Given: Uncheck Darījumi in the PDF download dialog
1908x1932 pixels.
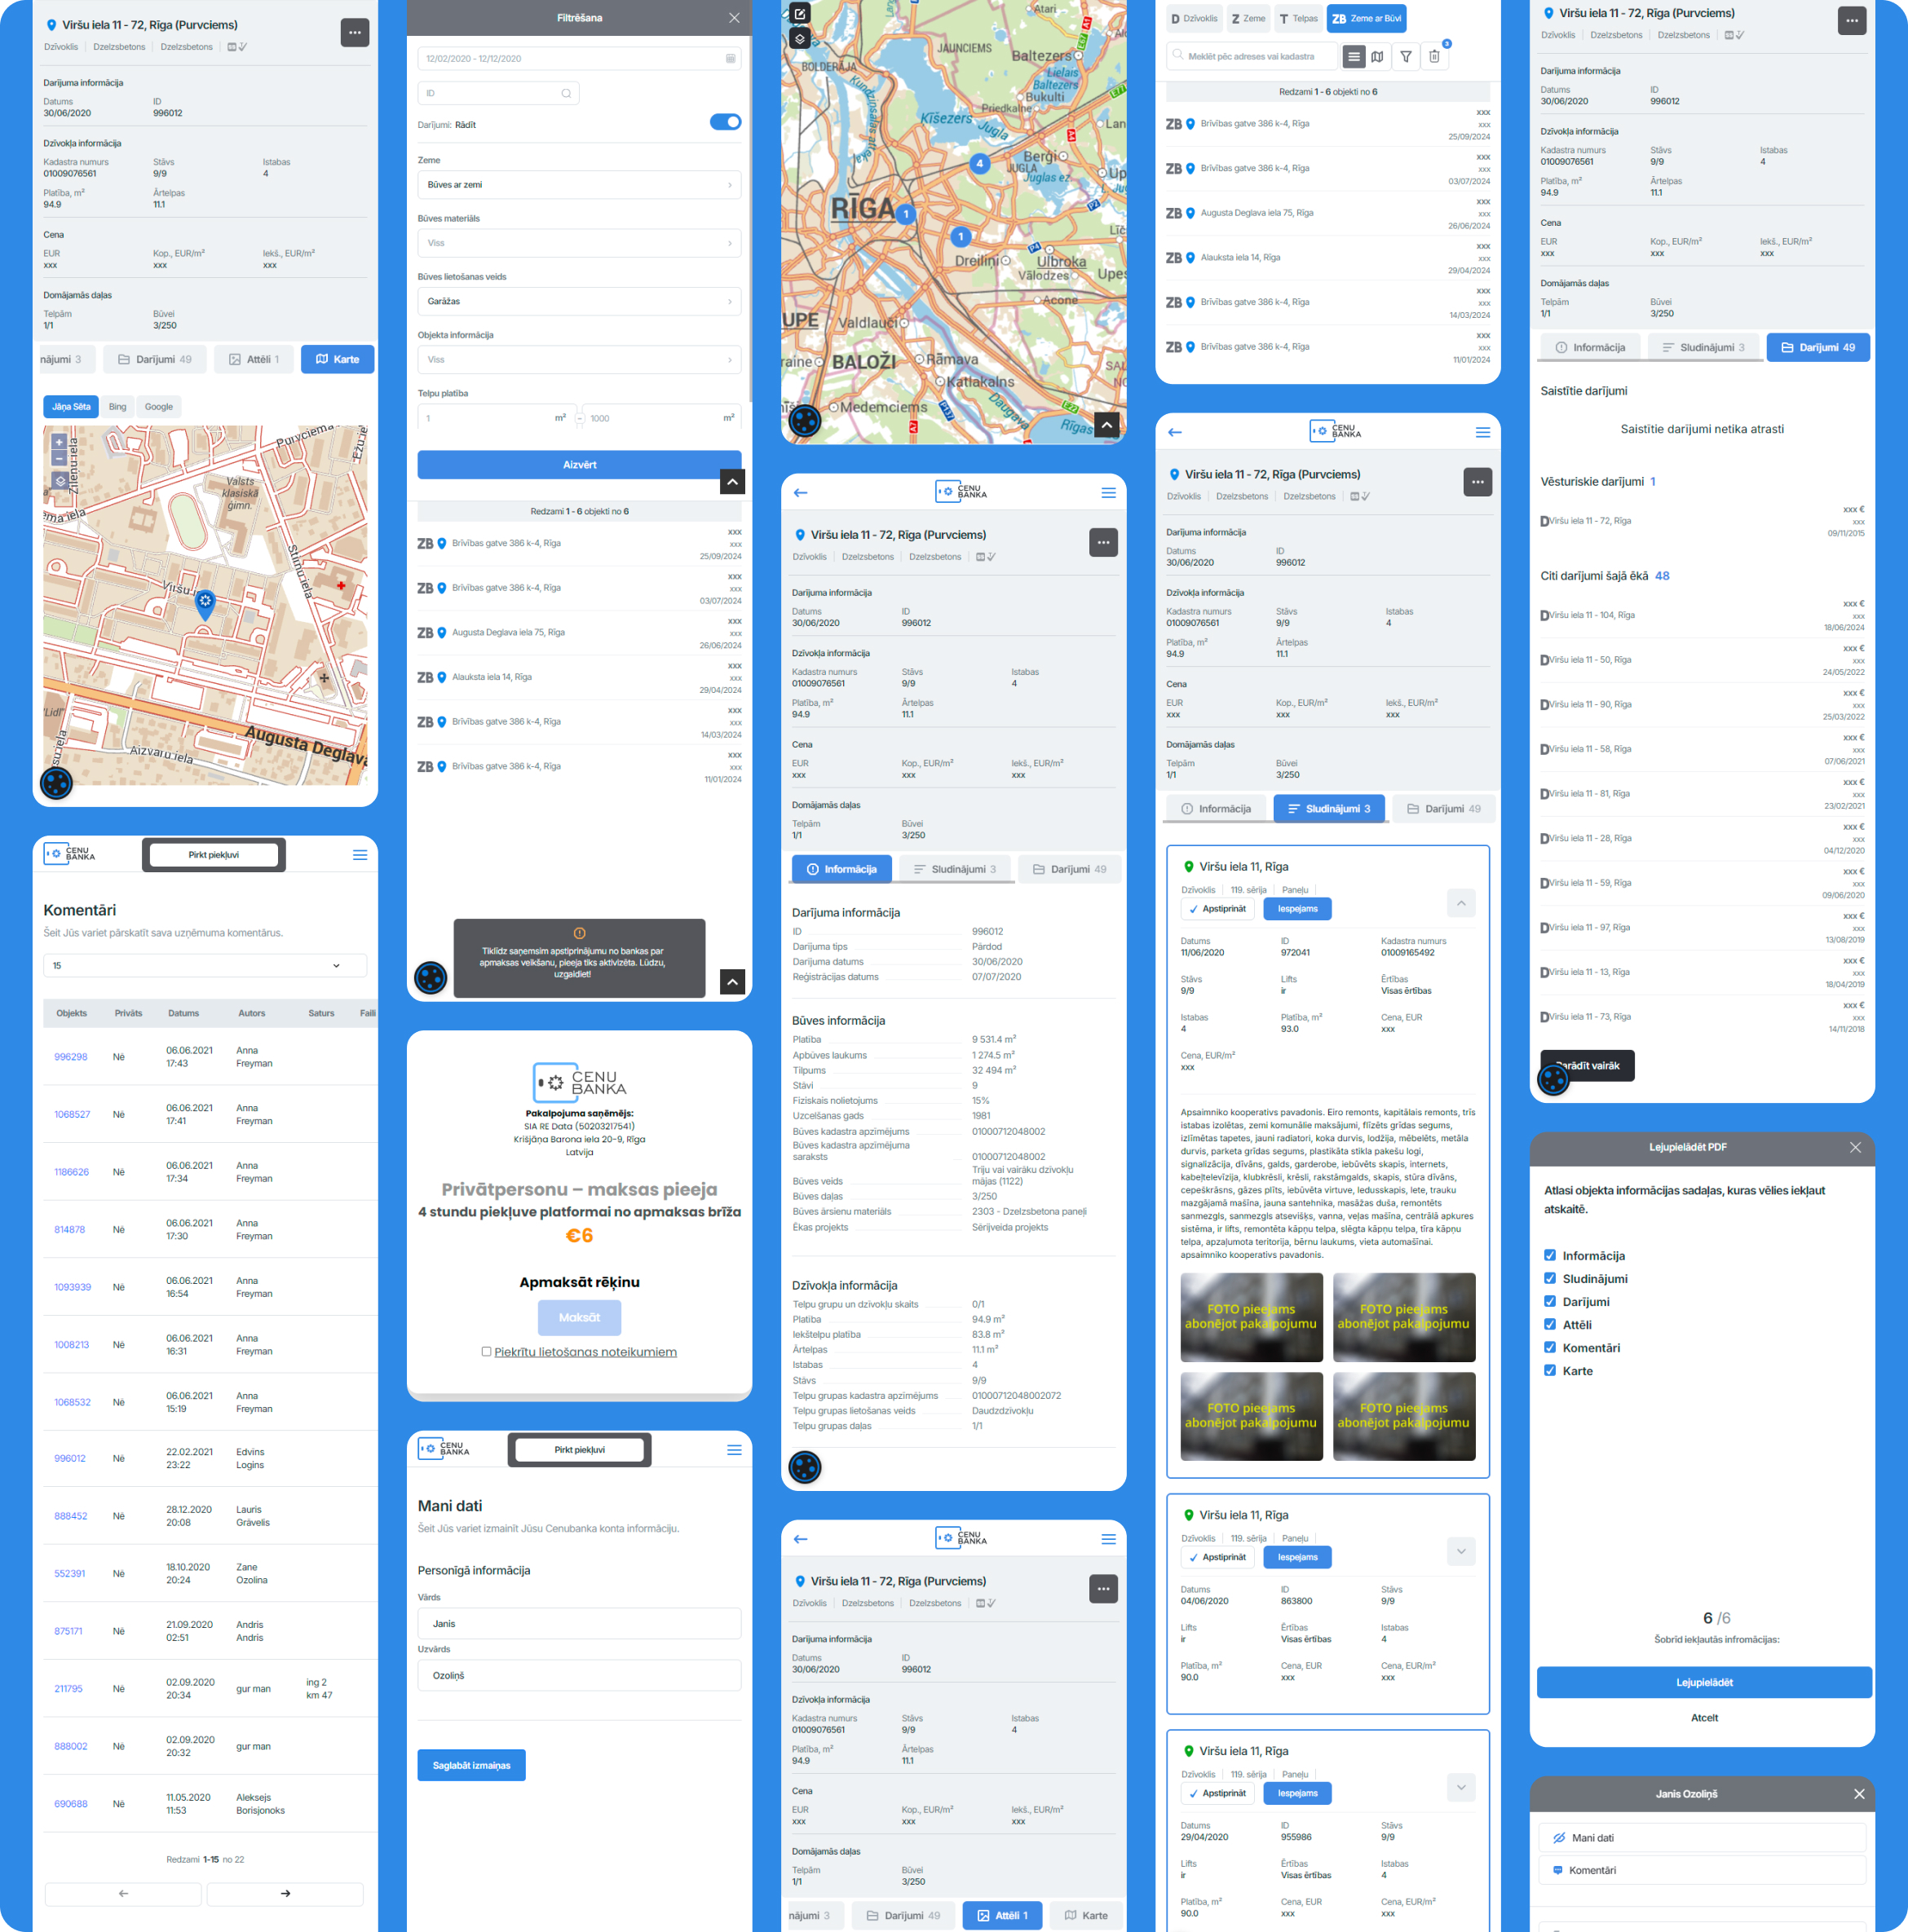Looking at the screenshot, I should 1550,1301.
